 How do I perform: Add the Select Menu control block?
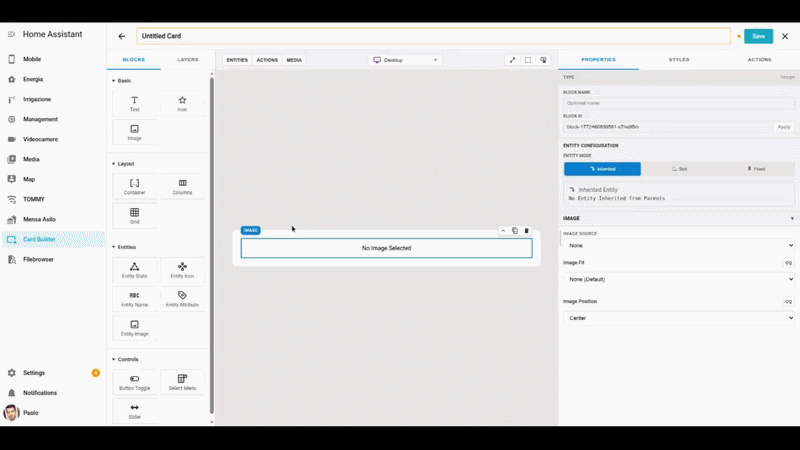pyautogui.click(x=182, y=382)
